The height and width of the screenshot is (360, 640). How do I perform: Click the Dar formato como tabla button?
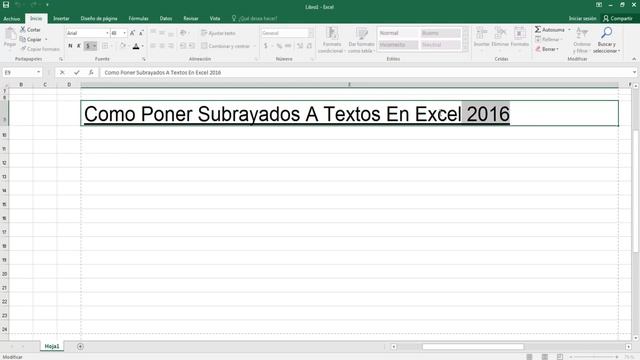pos(361,40)
